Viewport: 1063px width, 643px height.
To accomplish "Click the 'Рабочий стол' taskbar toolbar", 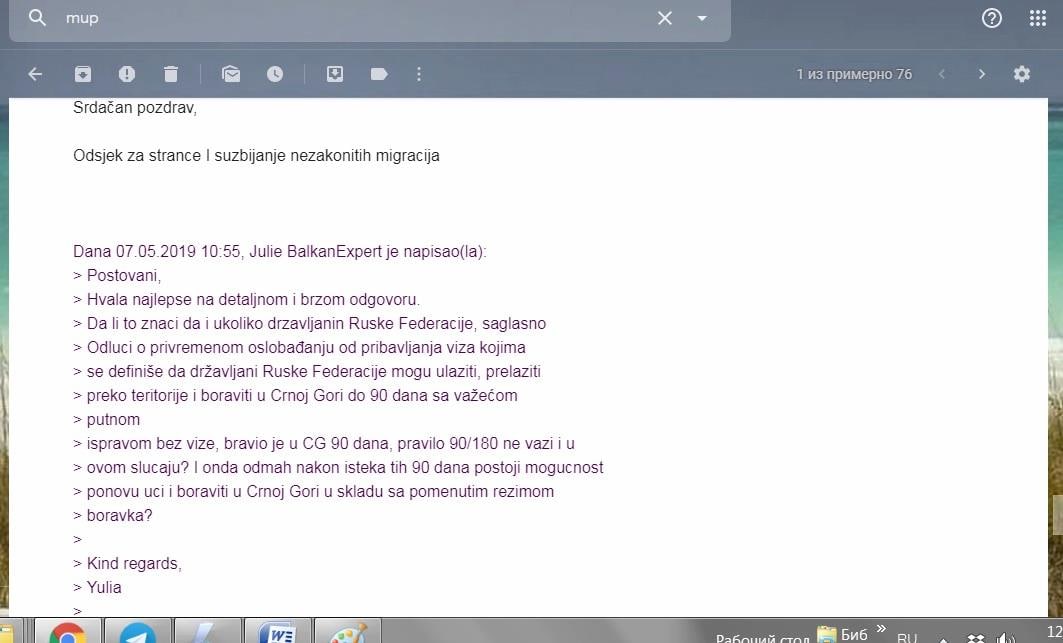I will pos(763,638).
